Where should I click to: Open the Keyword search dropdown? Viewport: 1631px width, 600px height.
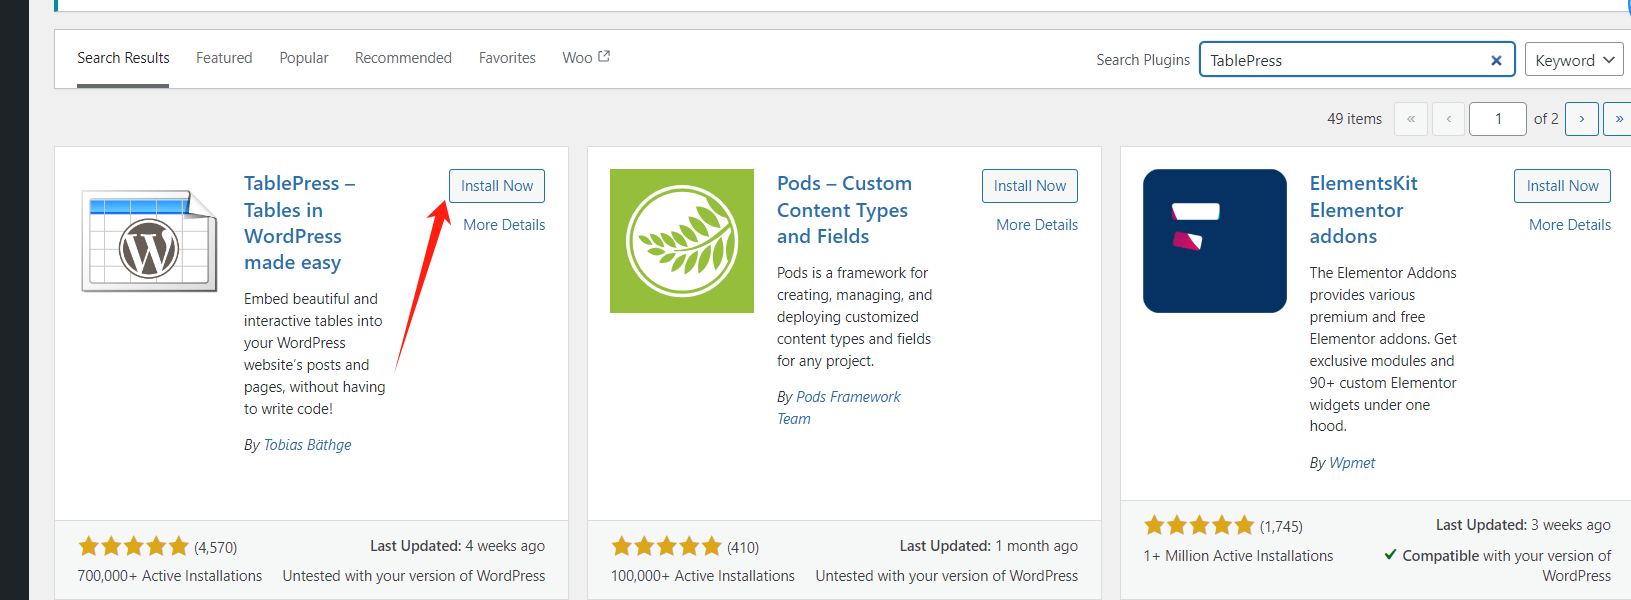point(1573,59)
